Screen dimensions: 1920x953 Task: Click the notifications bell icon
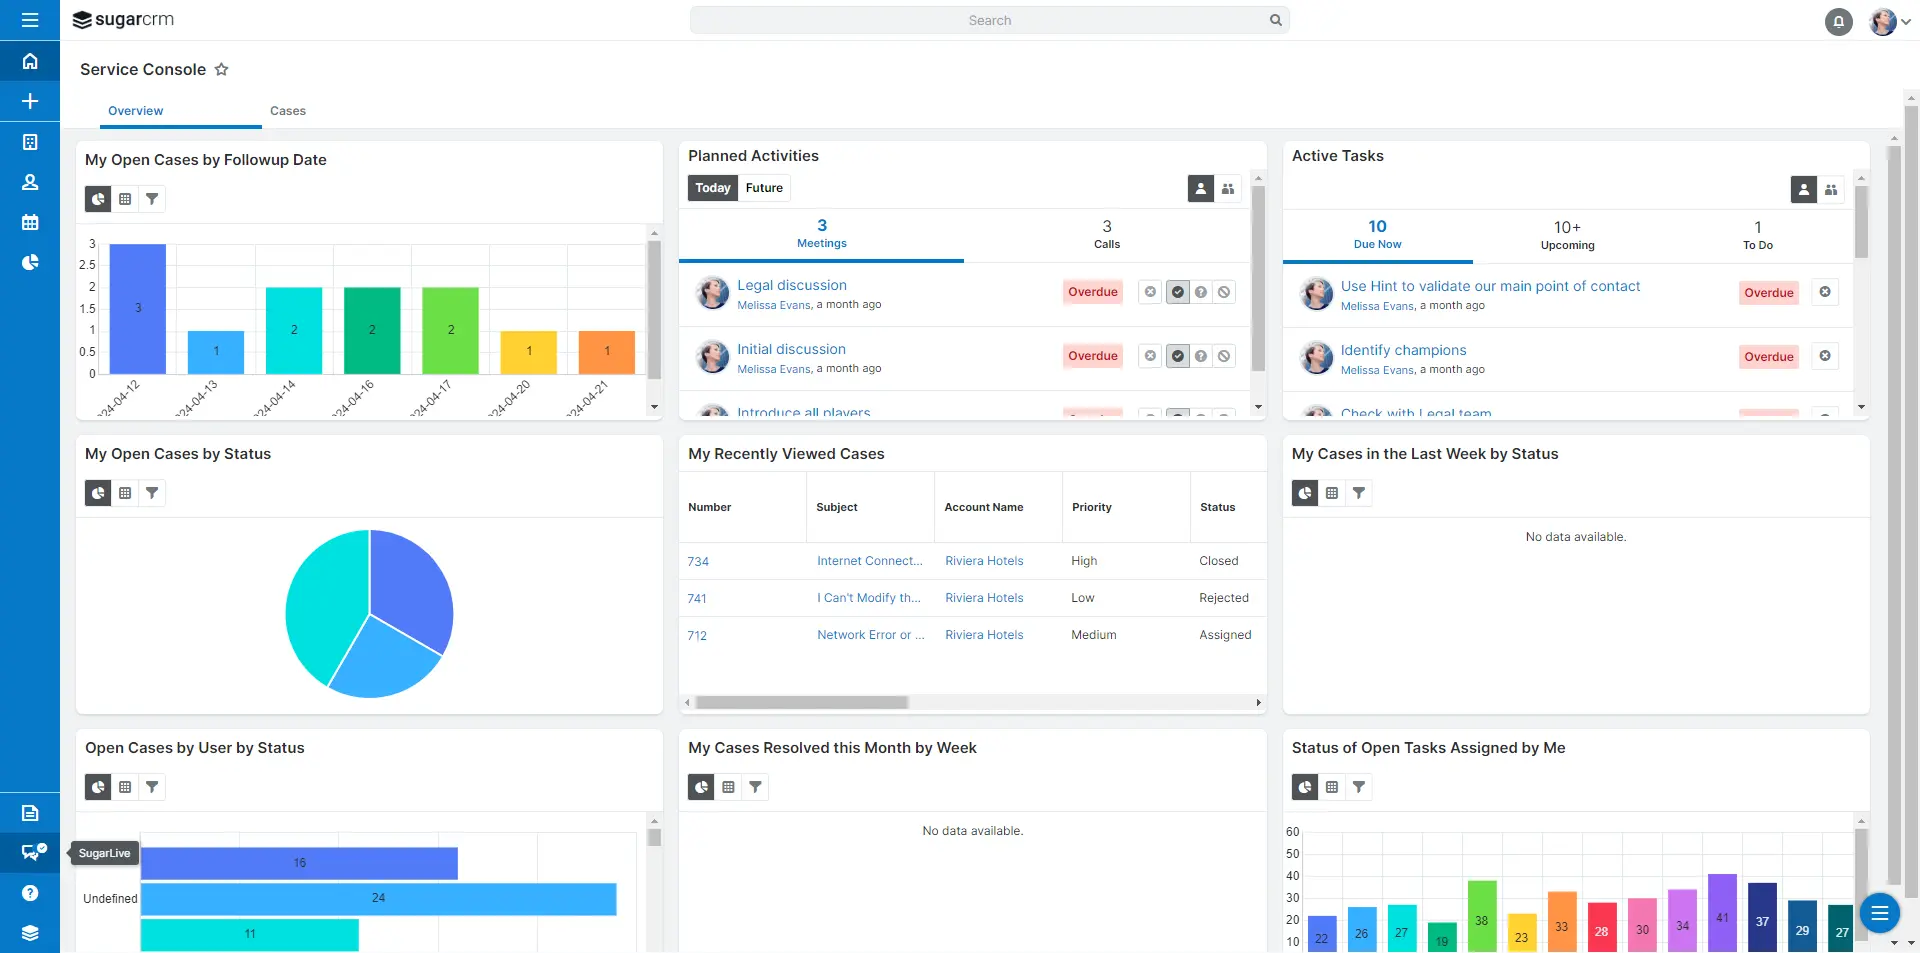[1838, 21]
